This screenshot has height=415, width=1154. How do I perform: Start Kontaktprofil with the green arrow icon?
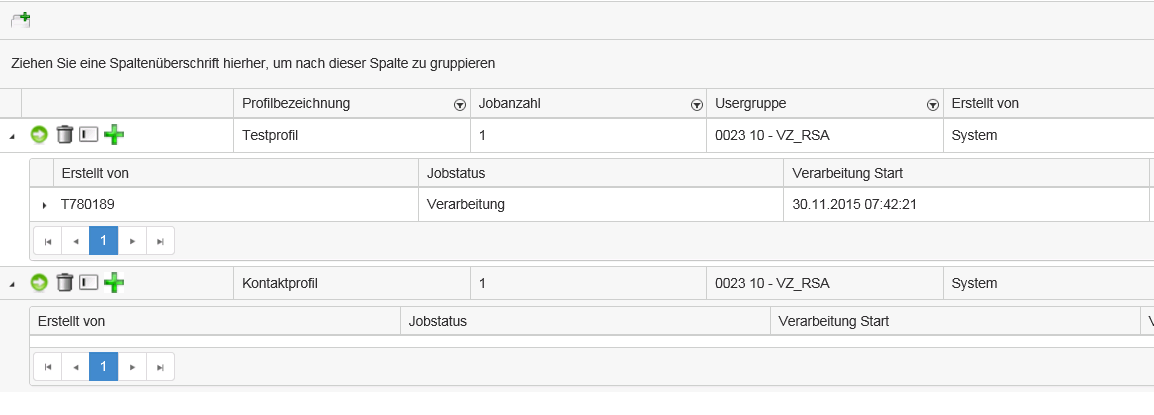(x=40, y=283)
